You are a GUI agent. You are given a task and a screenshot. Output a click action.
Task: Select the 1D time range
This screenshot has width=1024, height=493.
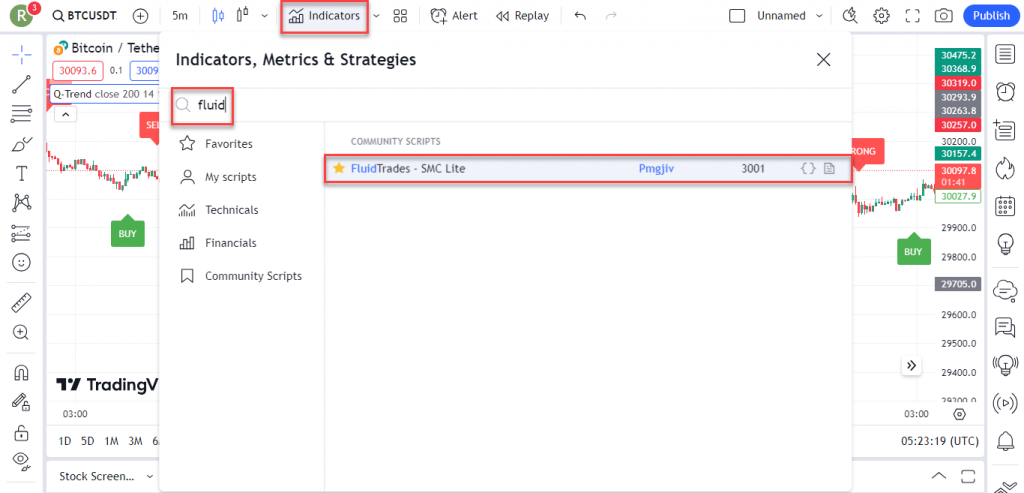tap(65, 441)
